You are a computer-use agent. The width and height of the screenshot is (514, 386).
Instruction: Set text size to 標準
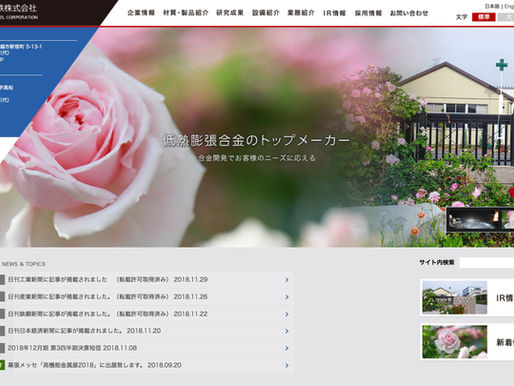point(484,17)
